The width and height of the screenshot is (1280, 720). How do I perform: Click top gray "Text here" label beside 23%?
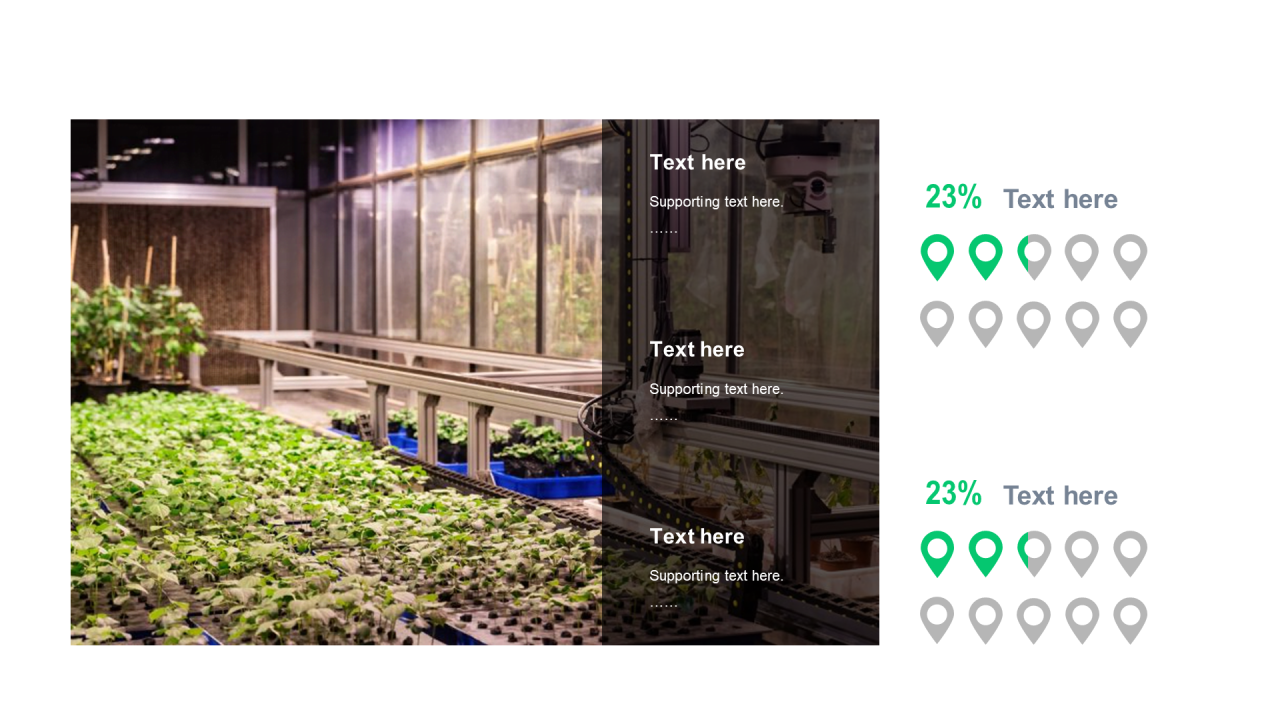point(1060,199)
